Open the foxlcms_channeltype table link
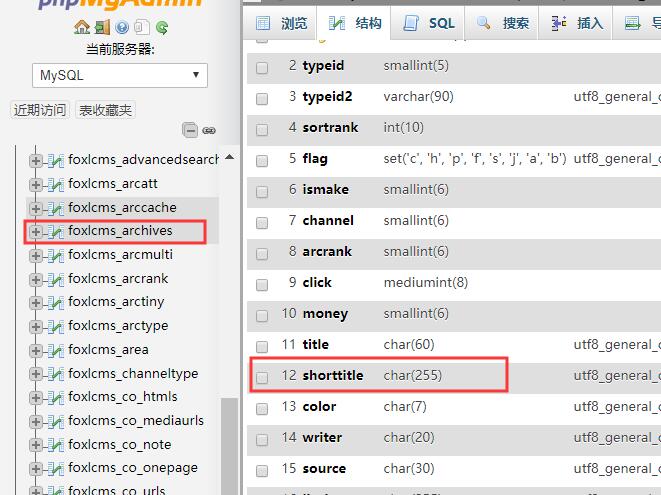This screenshot has height=495, width=661. pyautogui.click(x=133, y=374)
